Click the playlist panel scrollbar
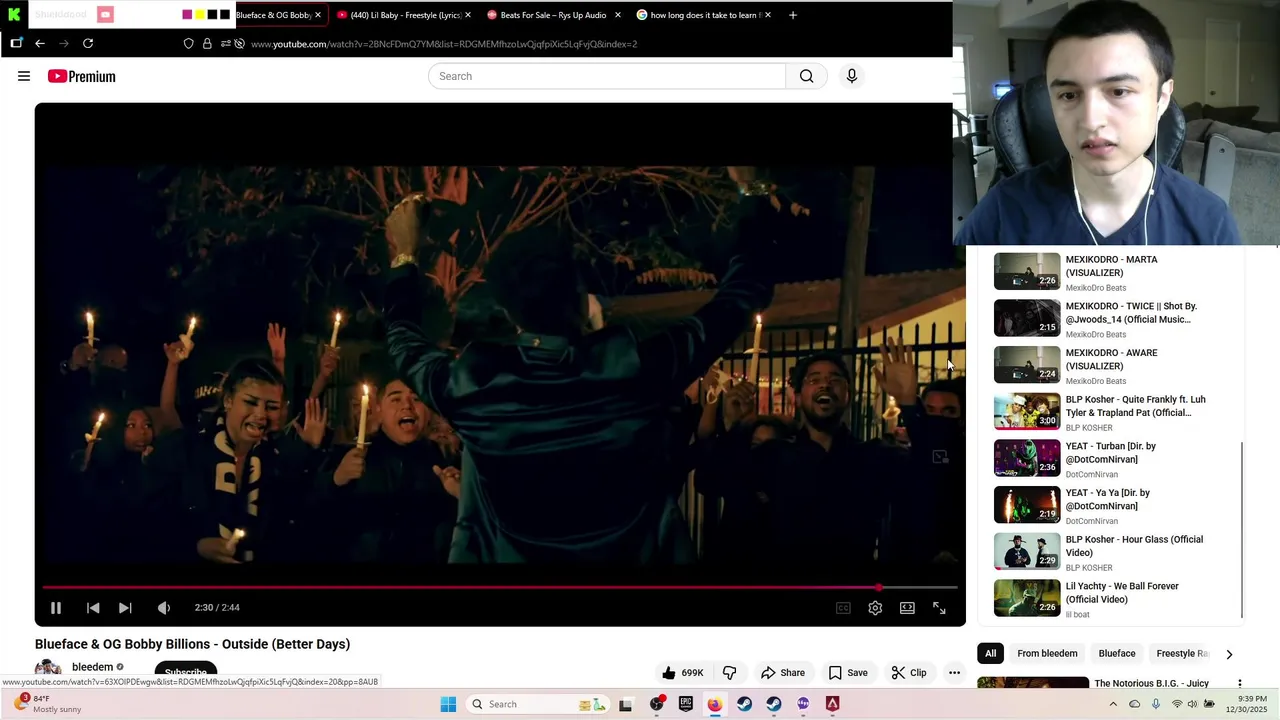 click(1241, 530)
